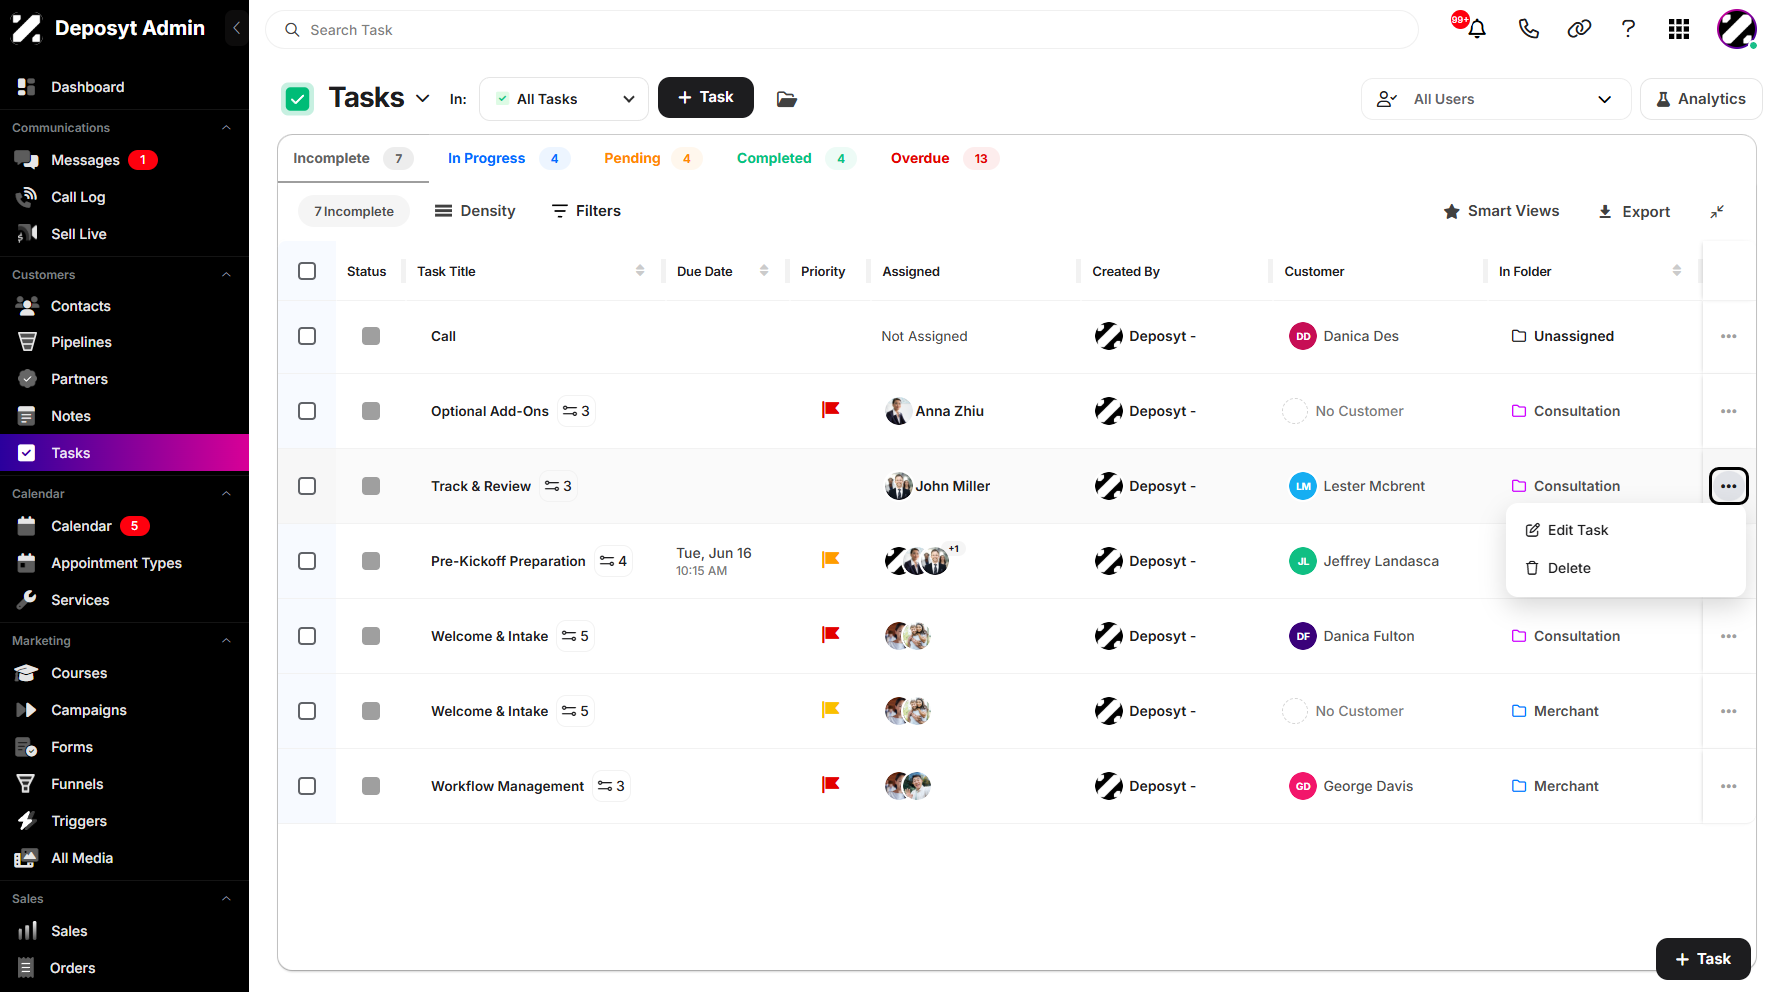Open user profile avatar in top right
The width and height of the screenshot is (1781, 992).
click(1737, 29)
